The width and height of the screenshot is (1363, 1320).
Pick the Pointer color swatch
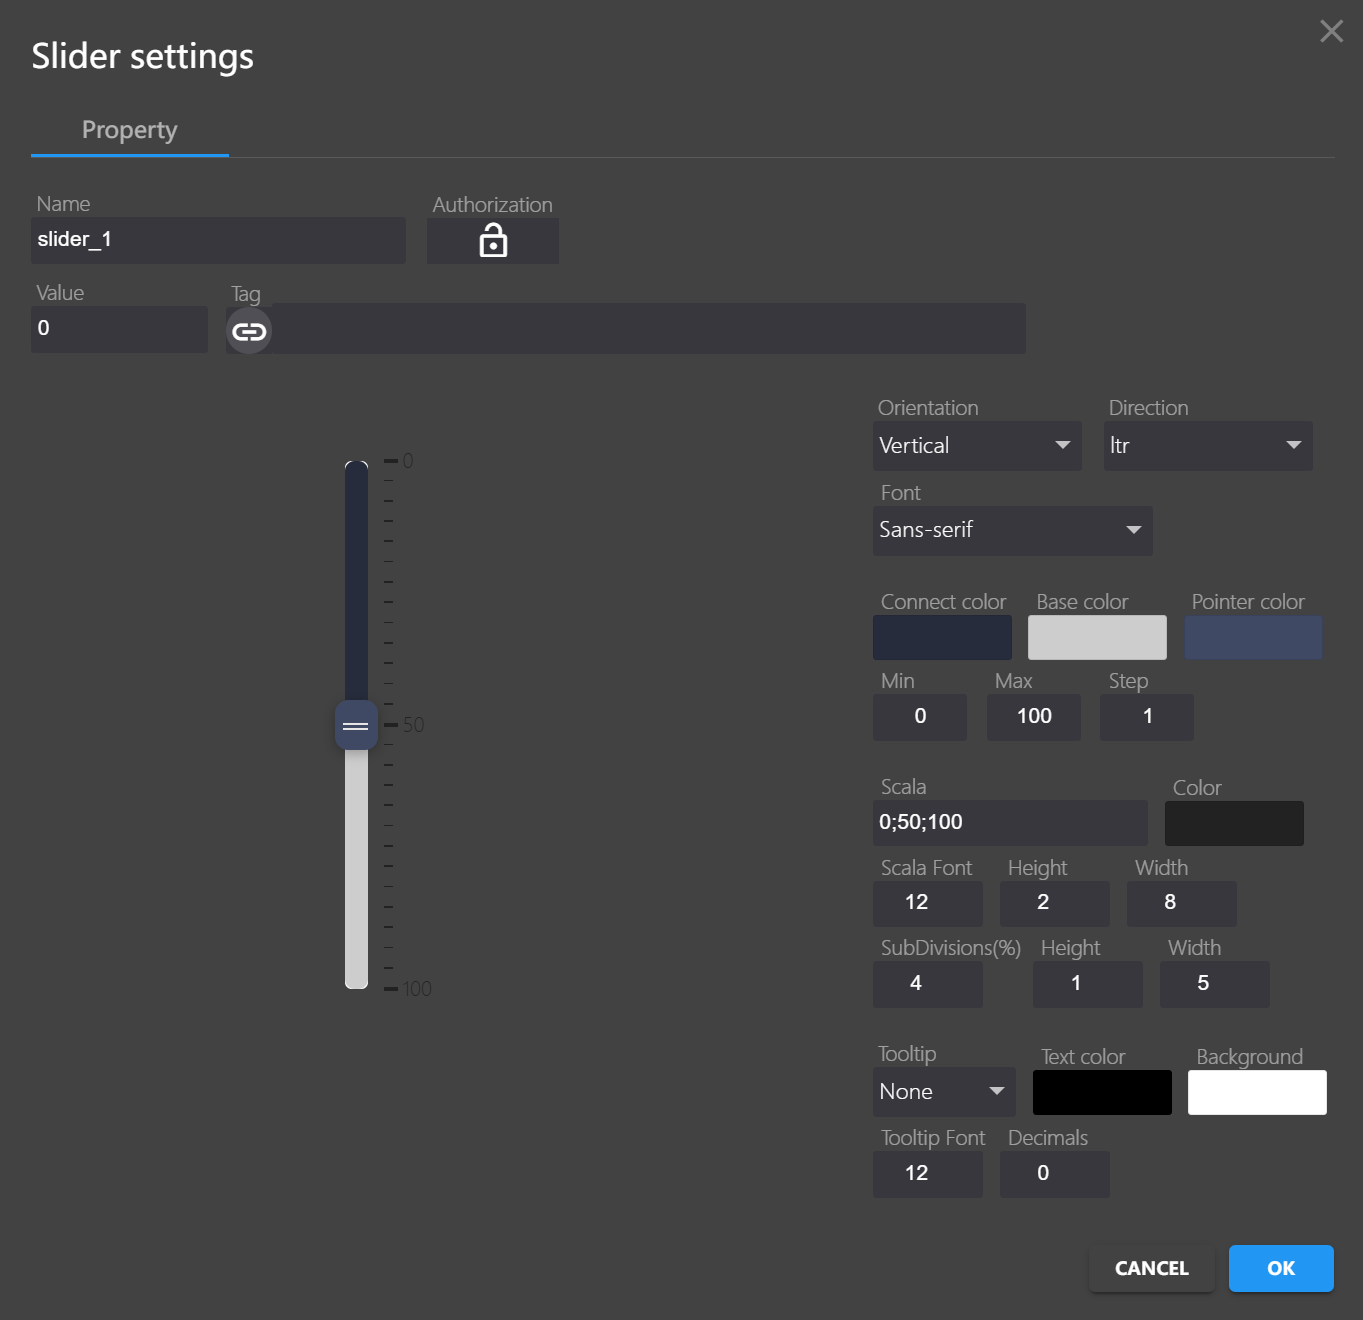(x=1253, y=637)
